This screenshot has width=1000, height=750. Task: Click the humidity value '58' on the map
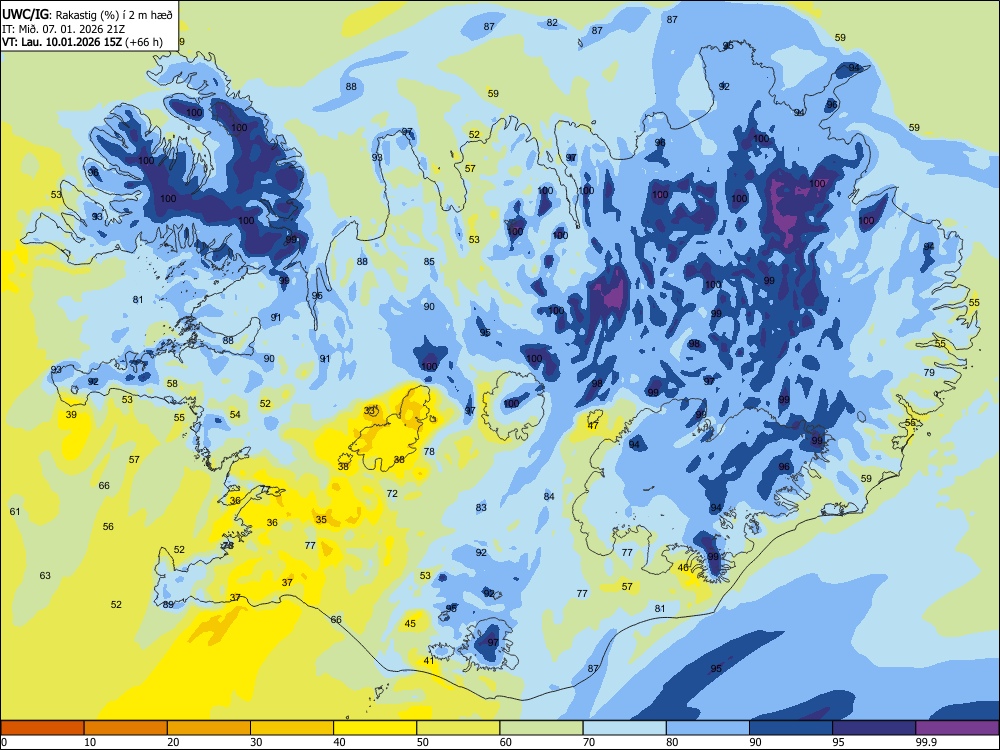coord(172,383)
